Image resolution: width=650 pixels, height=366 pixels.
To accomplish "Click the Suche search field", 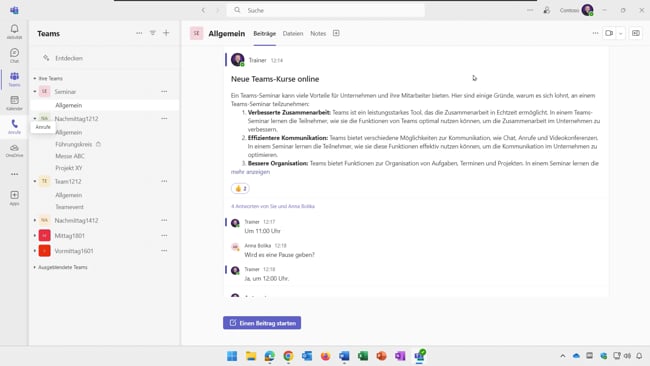I will tap(325, 10).
